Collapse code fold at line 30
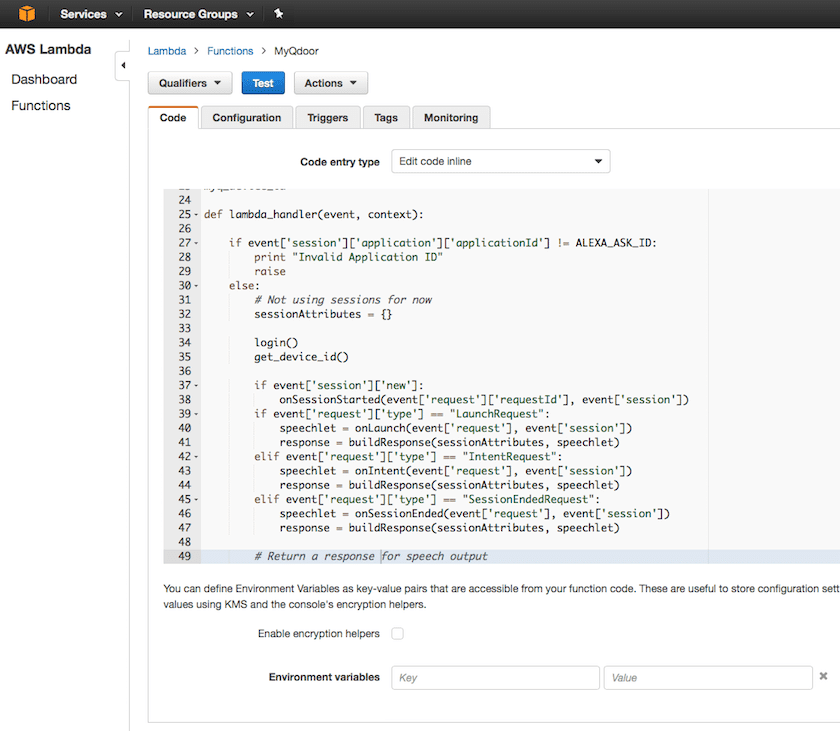 click(x=196, y=286)
